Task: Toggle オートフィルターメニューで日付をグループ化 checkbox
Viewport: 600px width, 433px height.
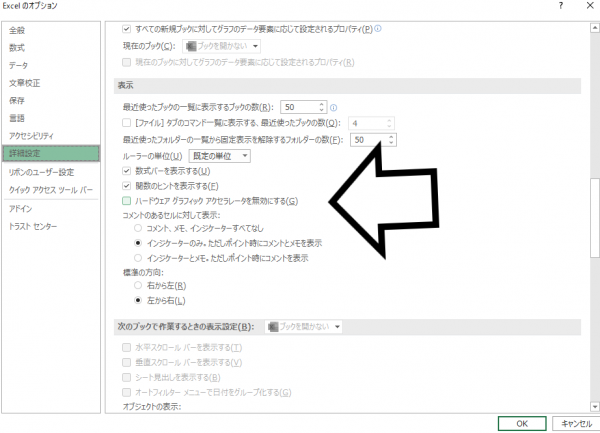Action: (x=126, y=392)
